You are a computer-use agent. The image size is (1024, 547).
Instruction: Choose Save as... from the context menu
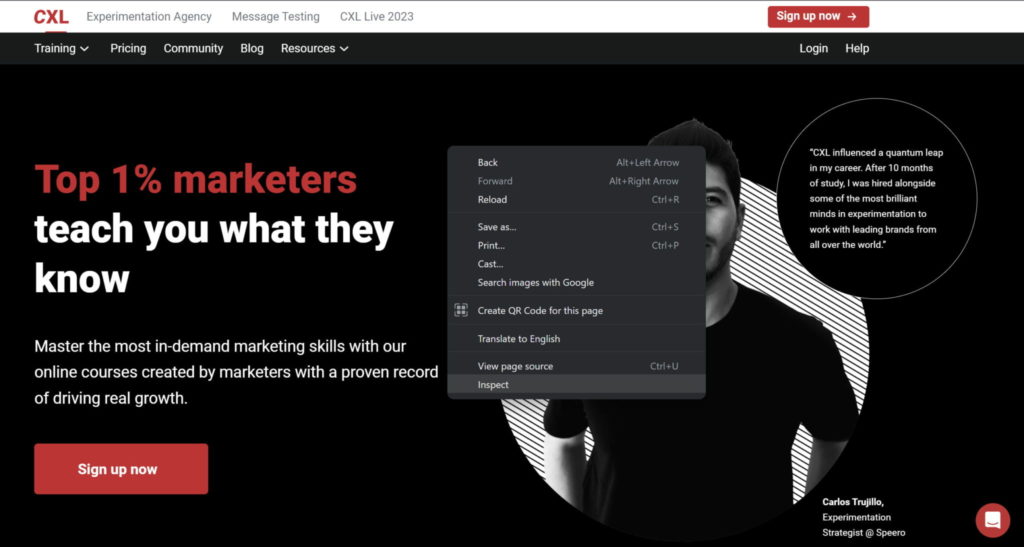[576, 227]
